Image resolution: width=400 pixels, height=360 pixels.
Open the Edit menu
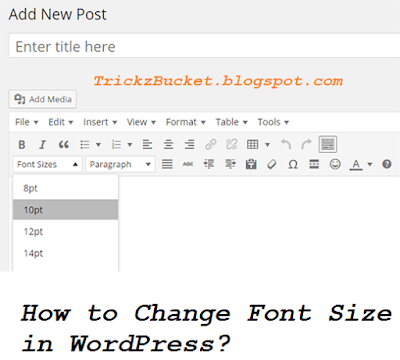60,122
